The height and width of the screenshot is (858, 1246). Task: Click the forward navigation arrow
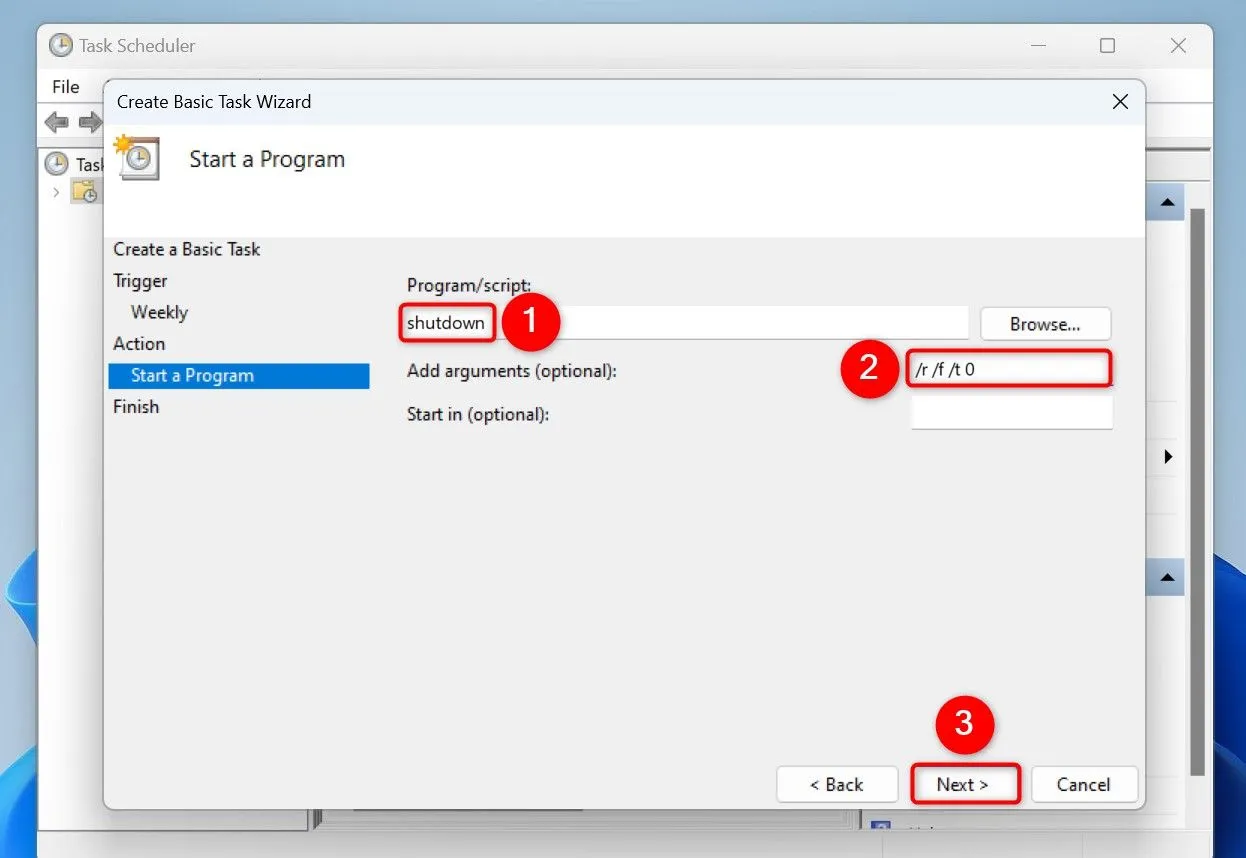(89, 122)
